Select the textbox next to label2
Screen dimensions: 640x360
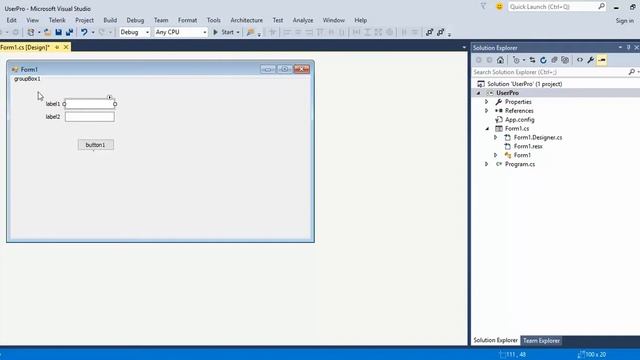point(90,117)
